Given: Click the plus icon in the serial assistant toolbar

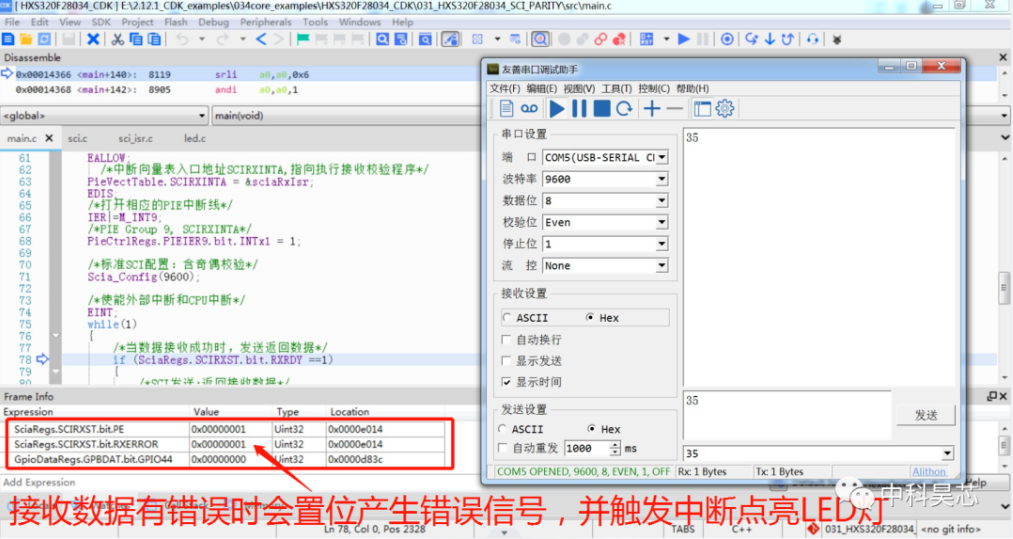Looking at the screenshot, I should [652, 109].
